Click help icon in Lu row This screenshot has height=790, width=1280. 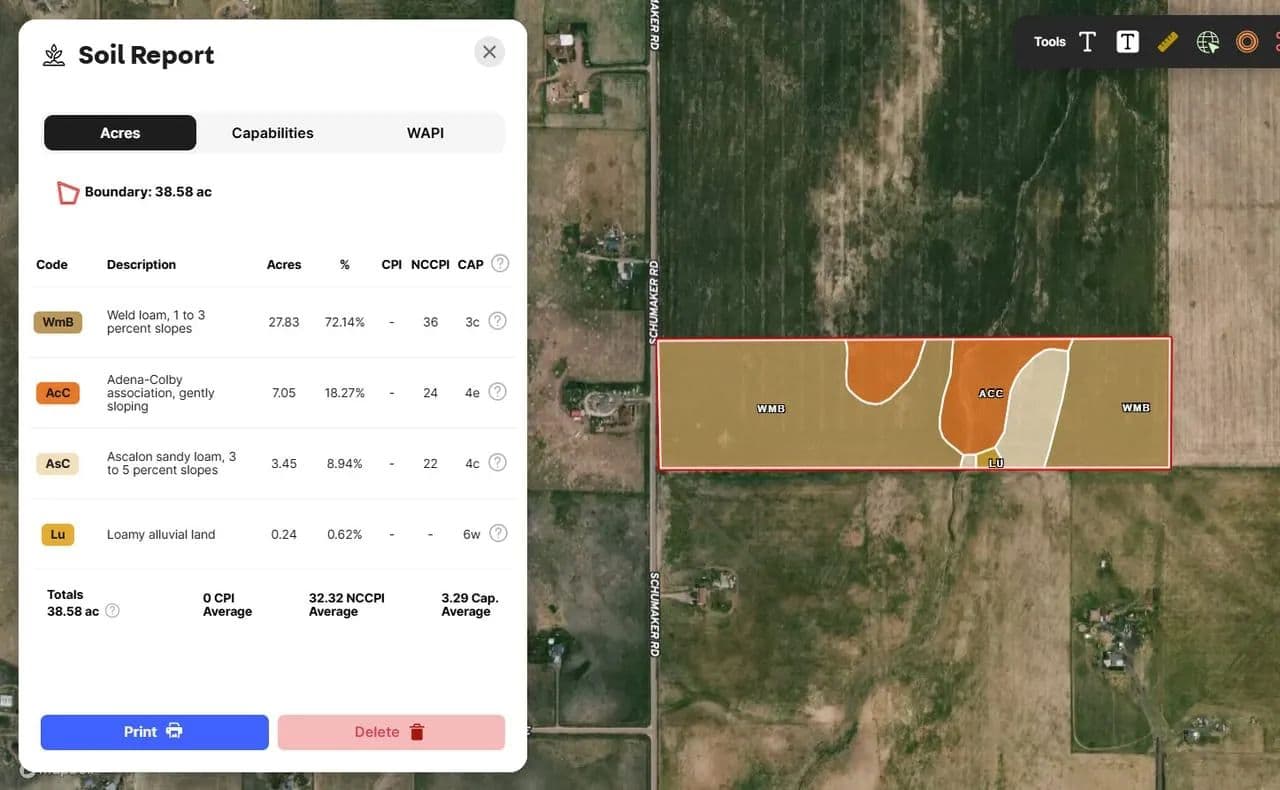pos(497,534)
